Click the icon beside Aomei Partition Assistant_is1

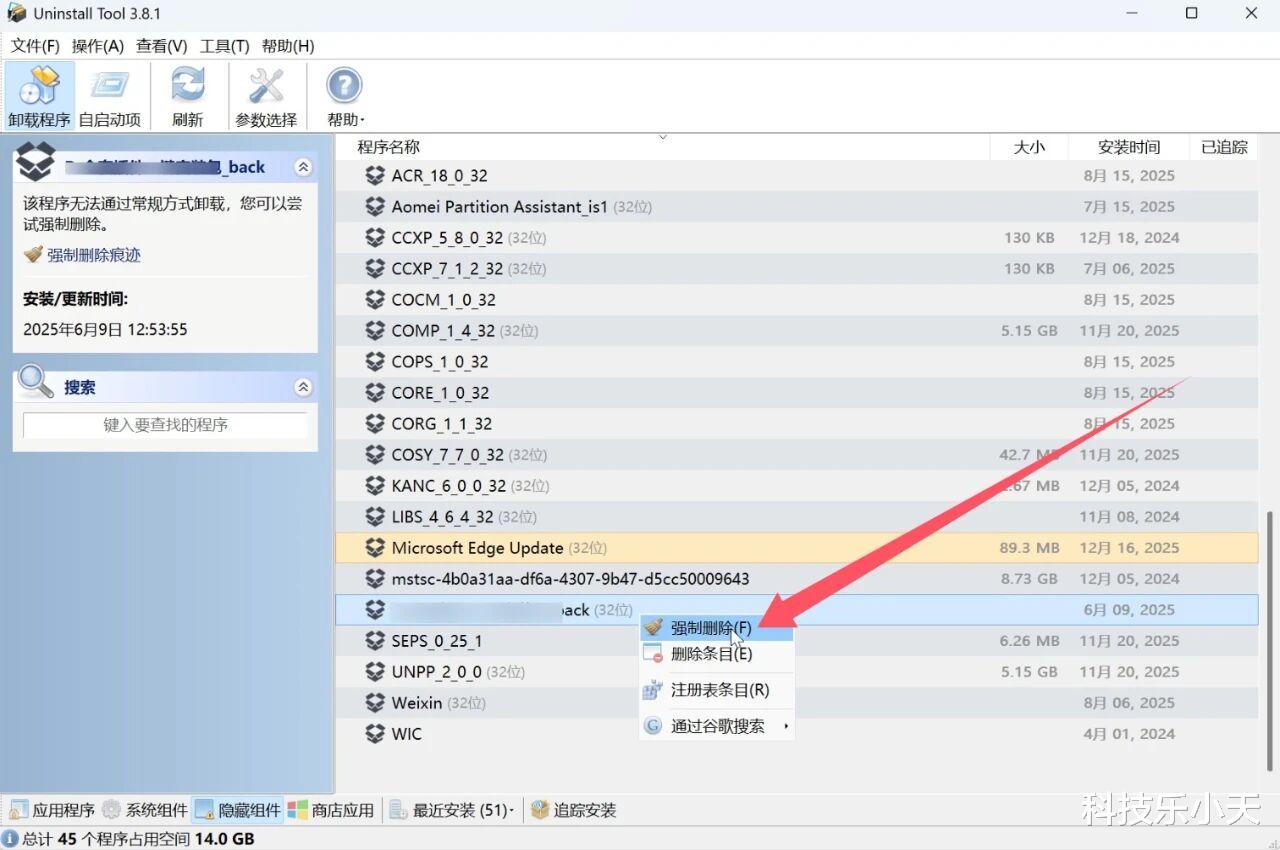pyautogui.click(x=375, y=207)
